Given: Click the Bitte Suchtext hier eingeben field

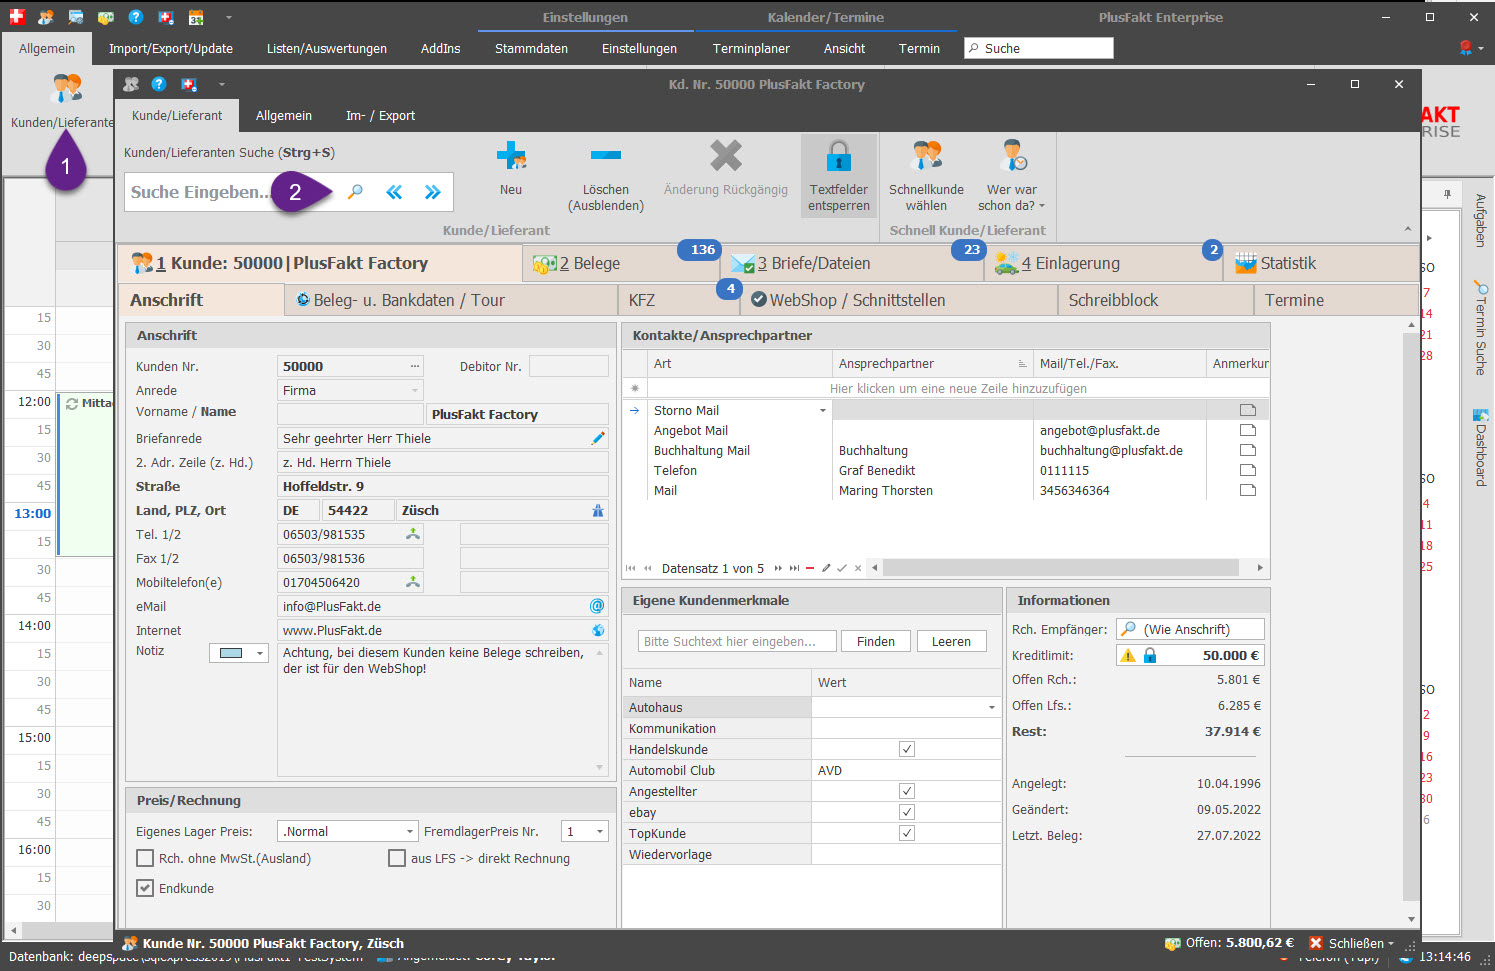Looking at the screenshot, I should 736,641.
